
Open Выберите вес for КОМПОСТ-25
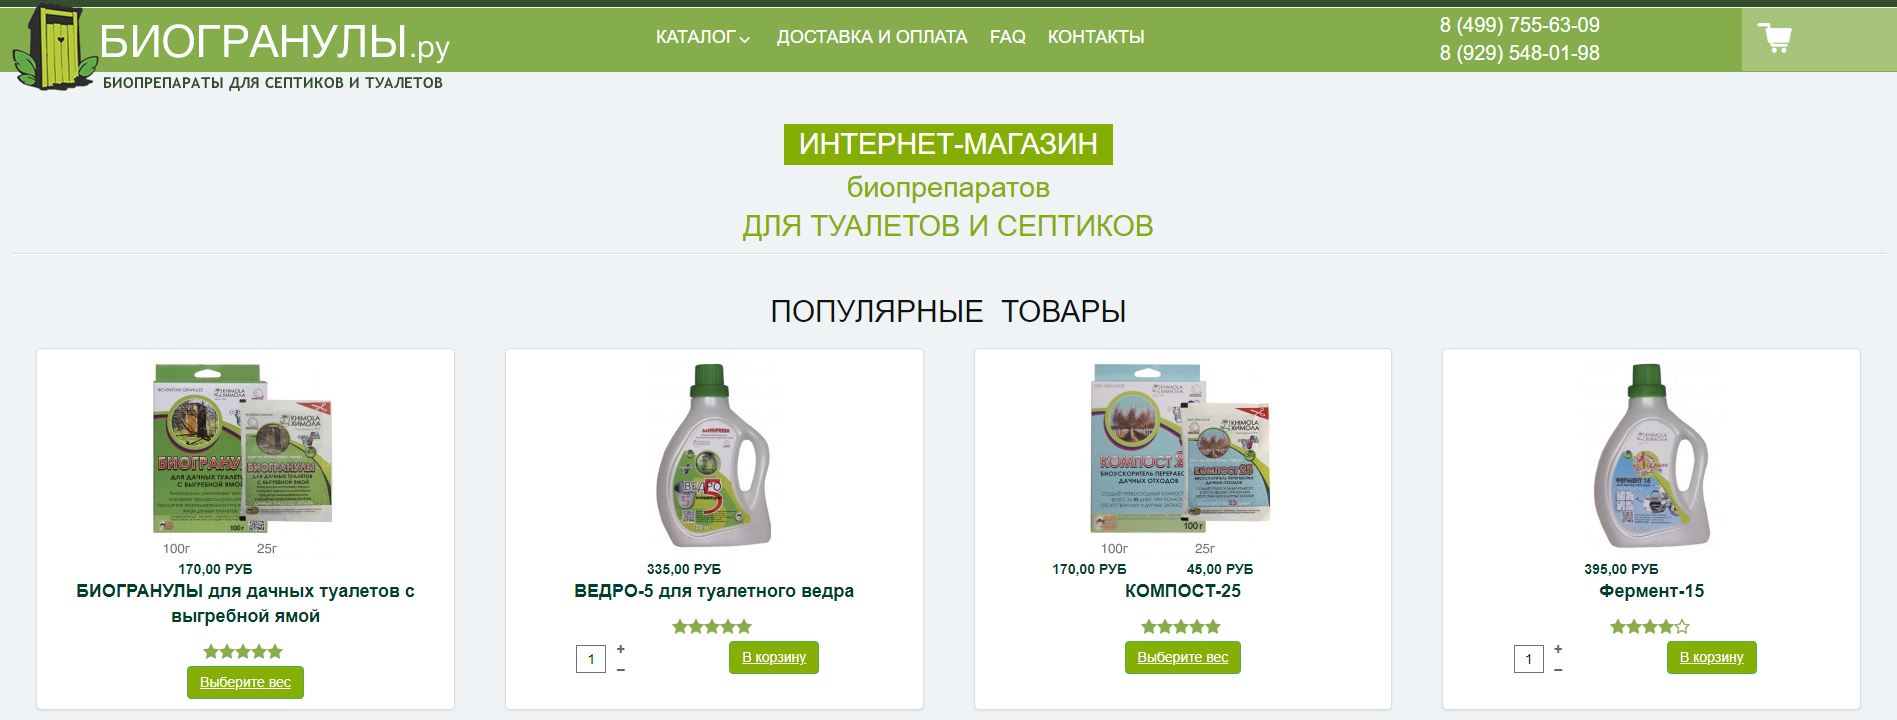pyautogui.click(x=1183, y=657)
